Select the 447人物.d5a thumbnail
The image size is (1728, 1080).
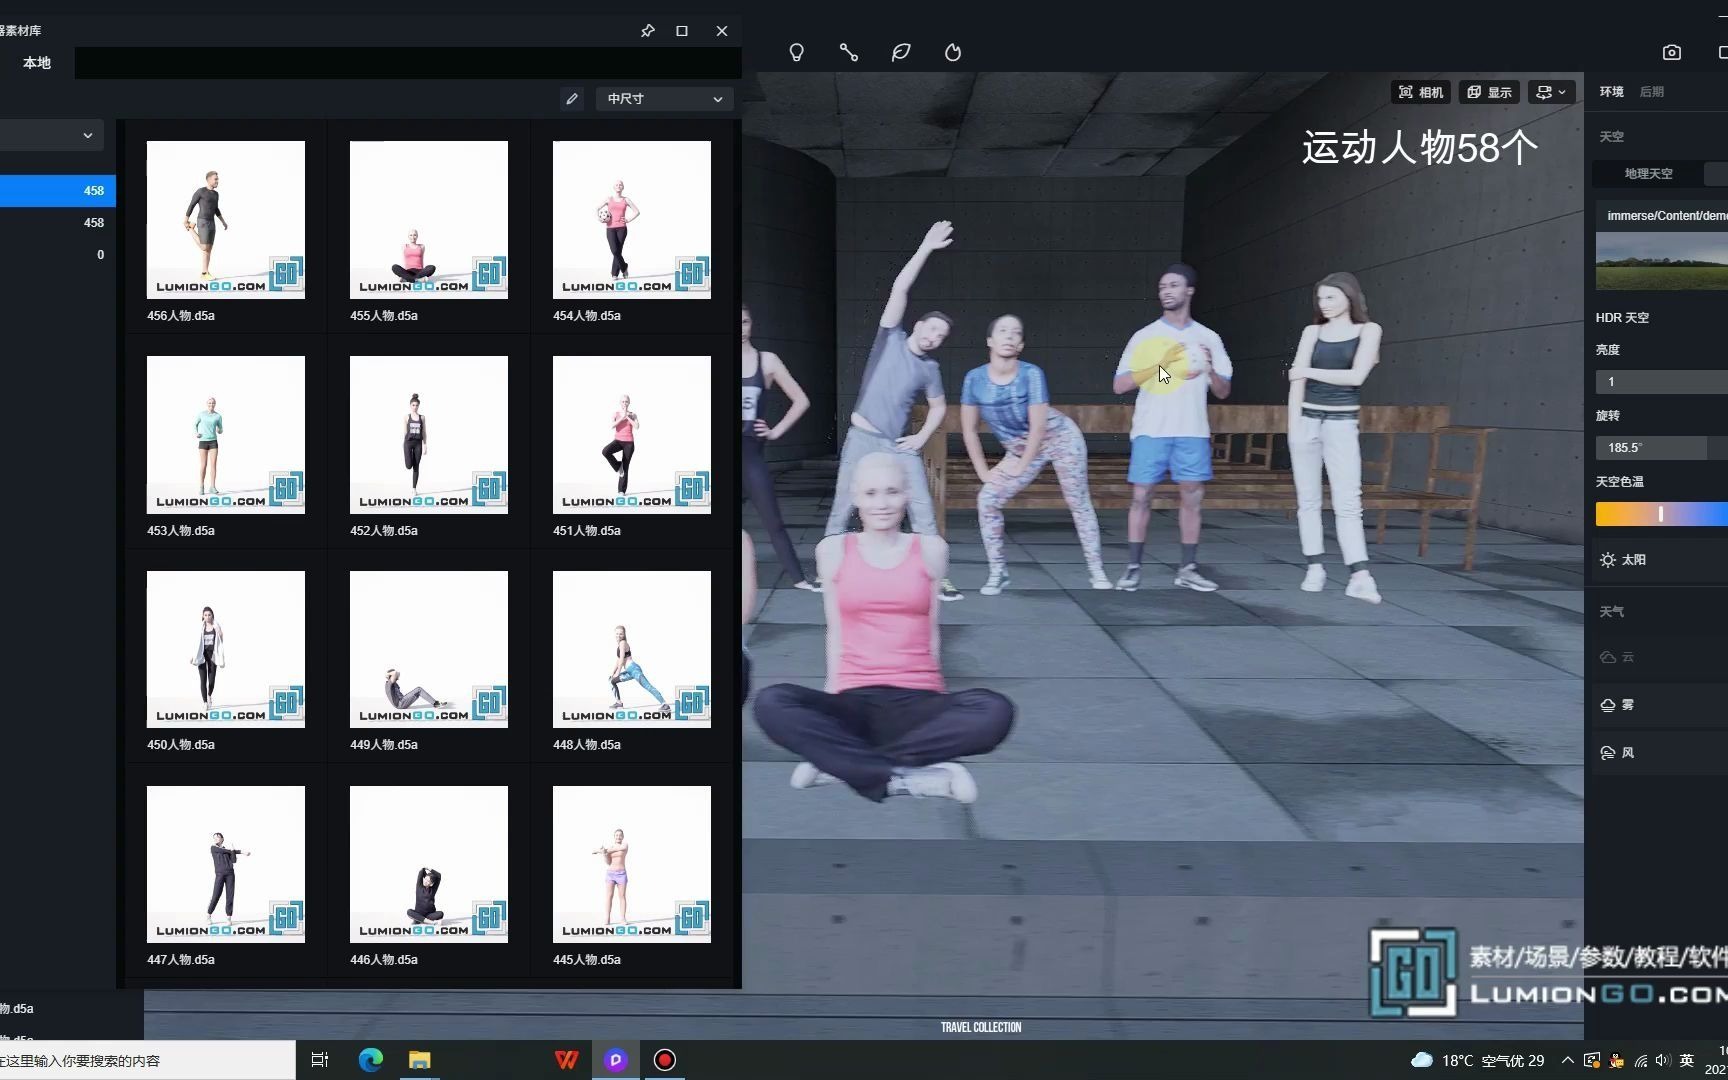(x=226, y=864)
